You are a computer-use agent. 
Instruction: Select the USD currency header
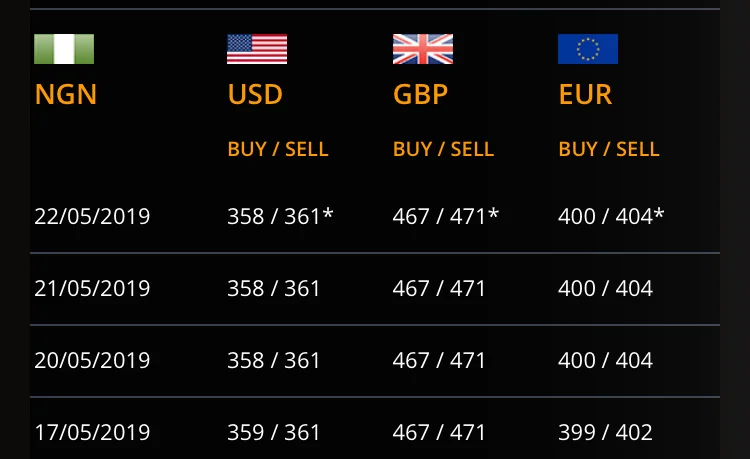[x=255, y=95]
